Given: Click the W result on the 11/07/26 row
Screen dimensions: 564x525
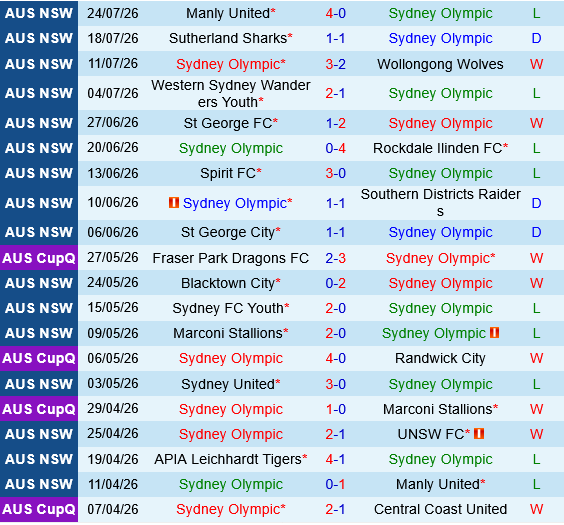Looking at the screenshot, I should (x=536, y=64).
